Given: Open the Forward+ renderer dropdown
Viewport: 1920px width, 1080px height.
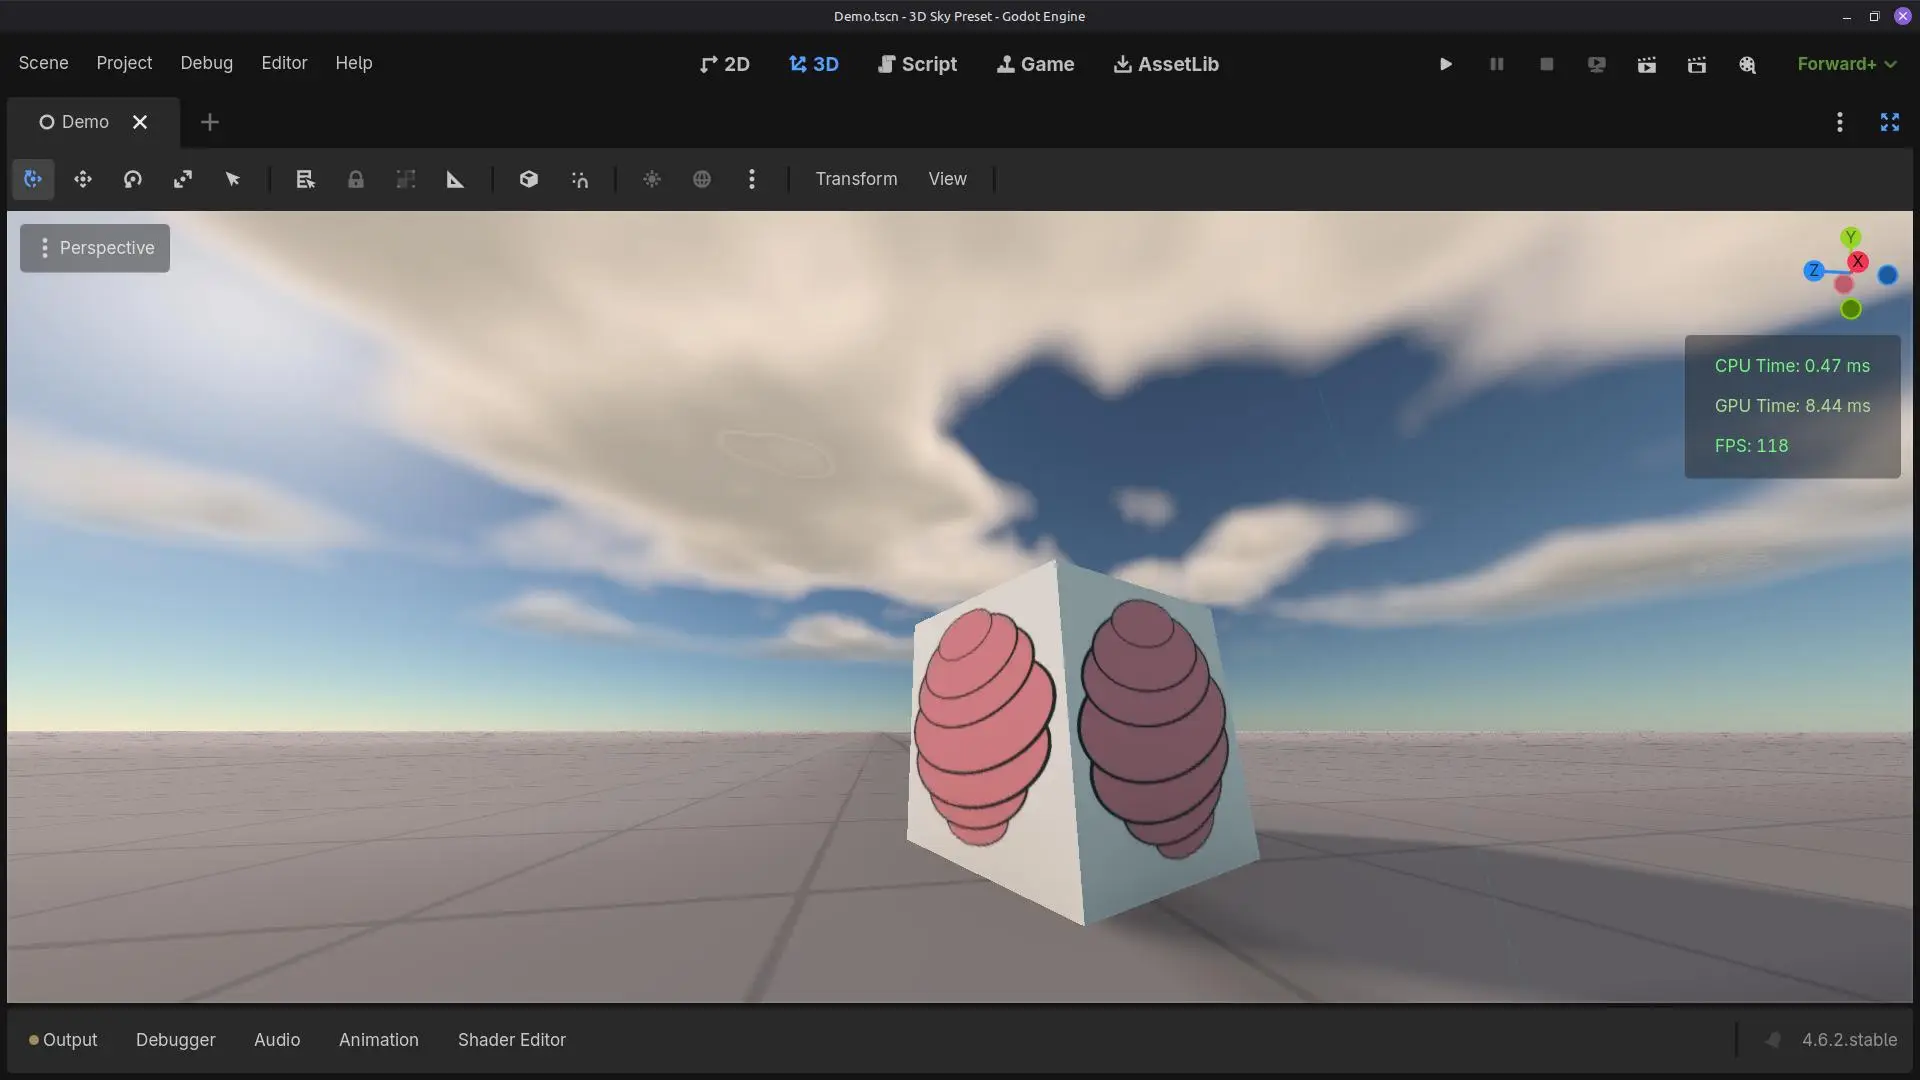Looking at the screenshot, I should 1846,64.
